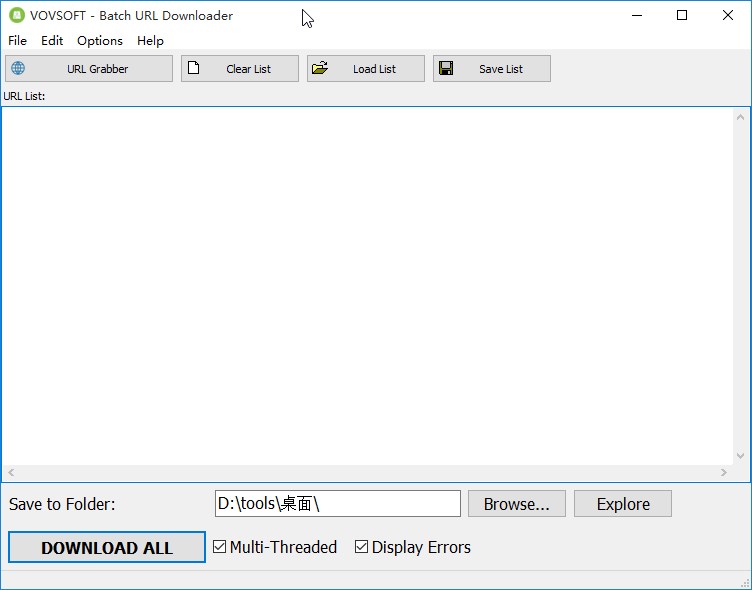Click the VOVSOFT app icon in title bar
The width and height of the screenshot is (752, 590).
[x=17, y=15]
